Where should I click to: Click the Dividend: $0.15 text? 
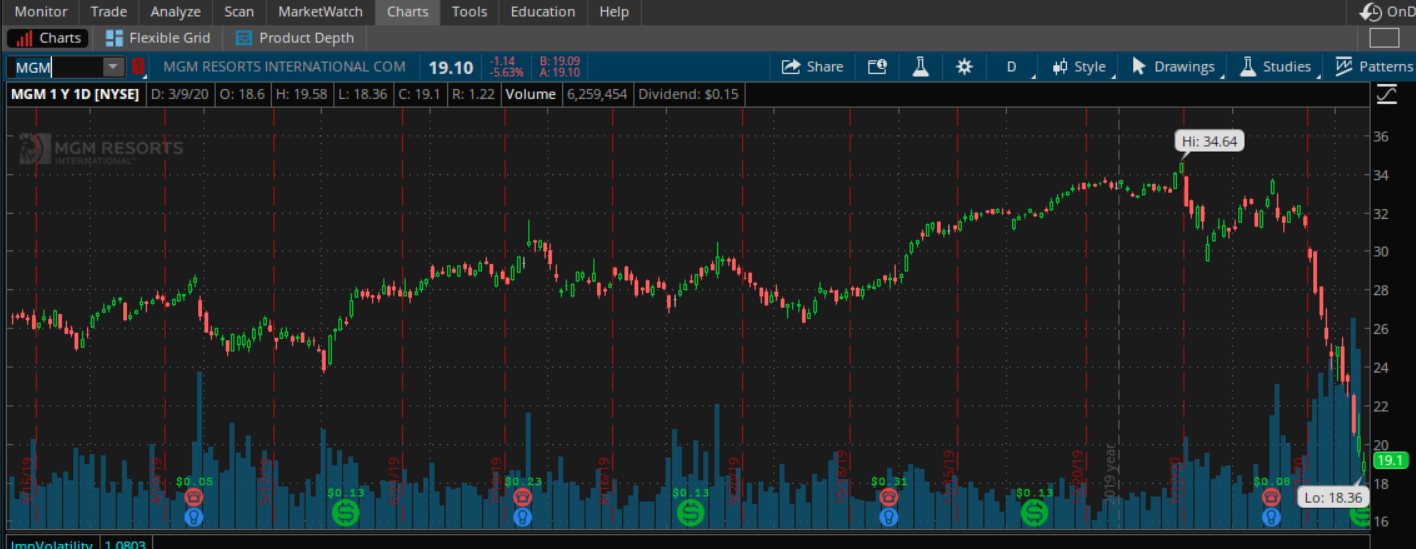click(x=688, y=94)
